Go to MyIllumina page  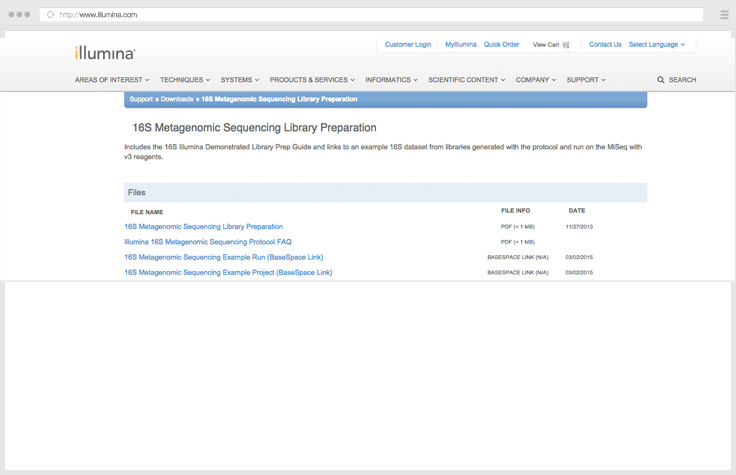coord(461,45)
